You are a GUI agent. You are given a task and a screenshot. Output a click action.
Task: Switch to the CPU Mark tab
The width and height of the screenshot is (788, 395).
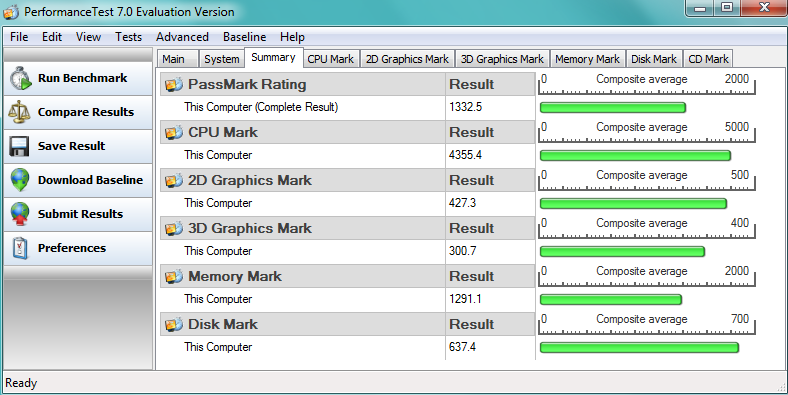coord(331,59)
